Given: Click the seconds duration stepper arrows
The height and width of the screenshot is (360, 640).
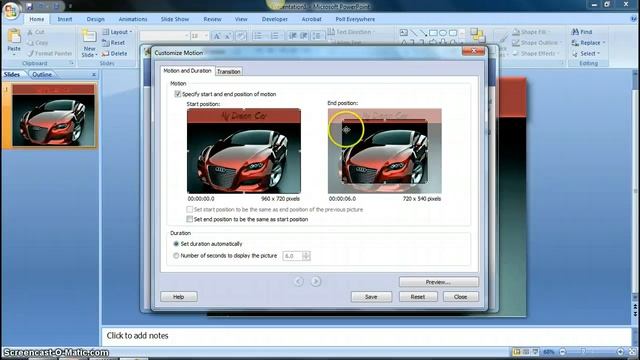Looking at the screenshot, I should [x=306, y=256].
